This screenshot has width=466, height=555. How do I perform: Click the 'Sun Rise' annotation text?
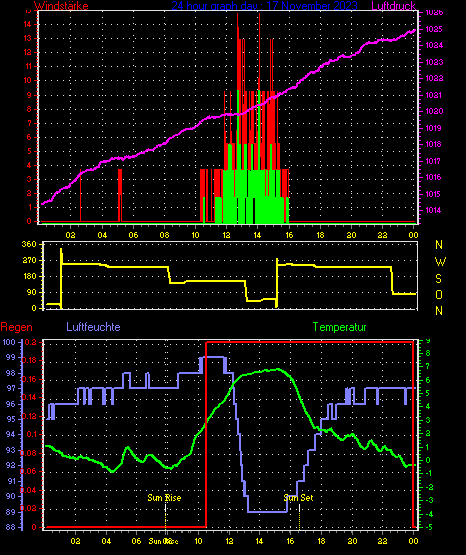coord(164,498)
